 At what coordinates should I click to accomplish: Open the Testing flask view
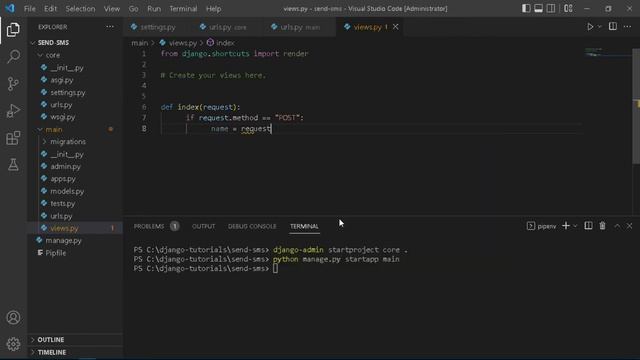point(13,165)
